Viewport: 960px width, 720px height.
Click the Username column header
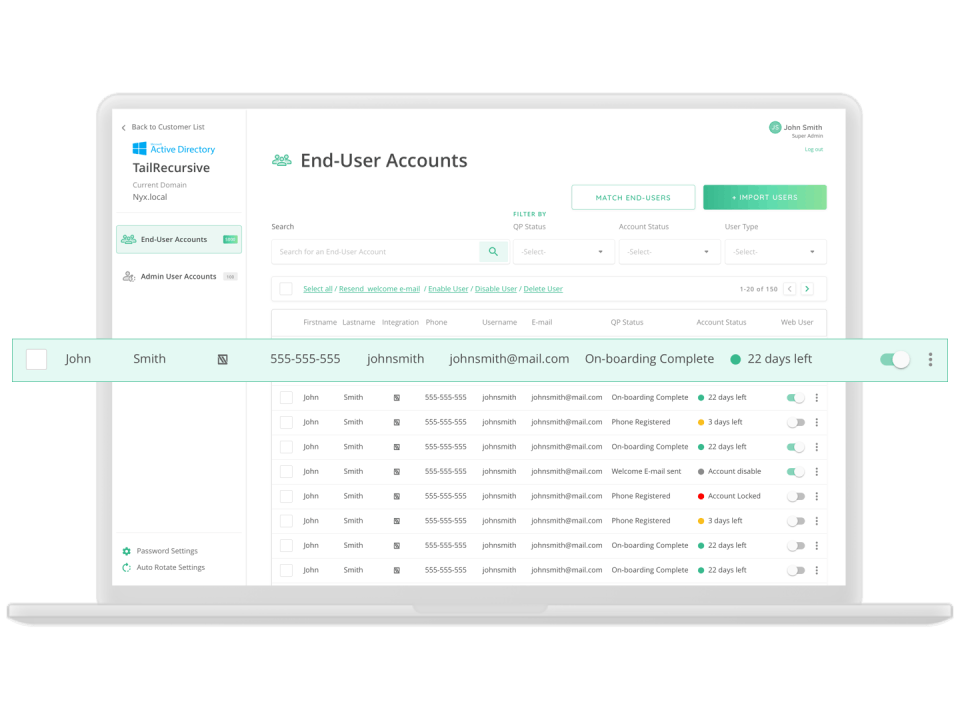(x=500, y=322)
